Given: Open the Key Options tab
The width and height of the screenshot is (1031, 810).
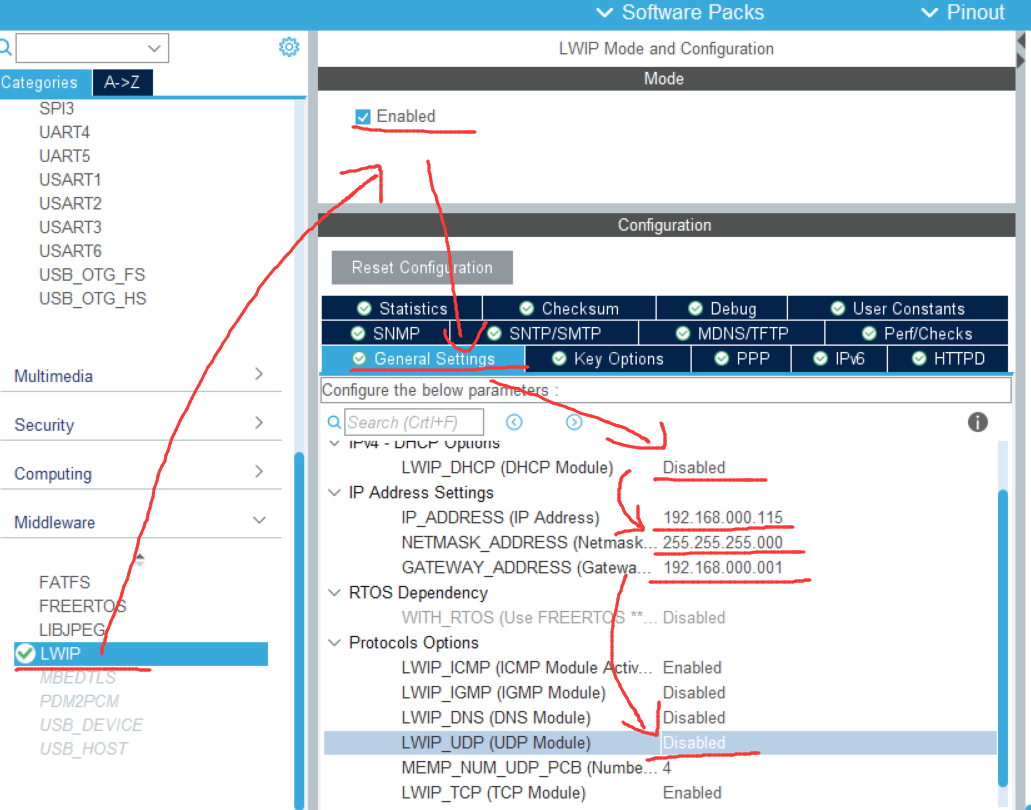Looking at the screenshot, I should [608, 359].
